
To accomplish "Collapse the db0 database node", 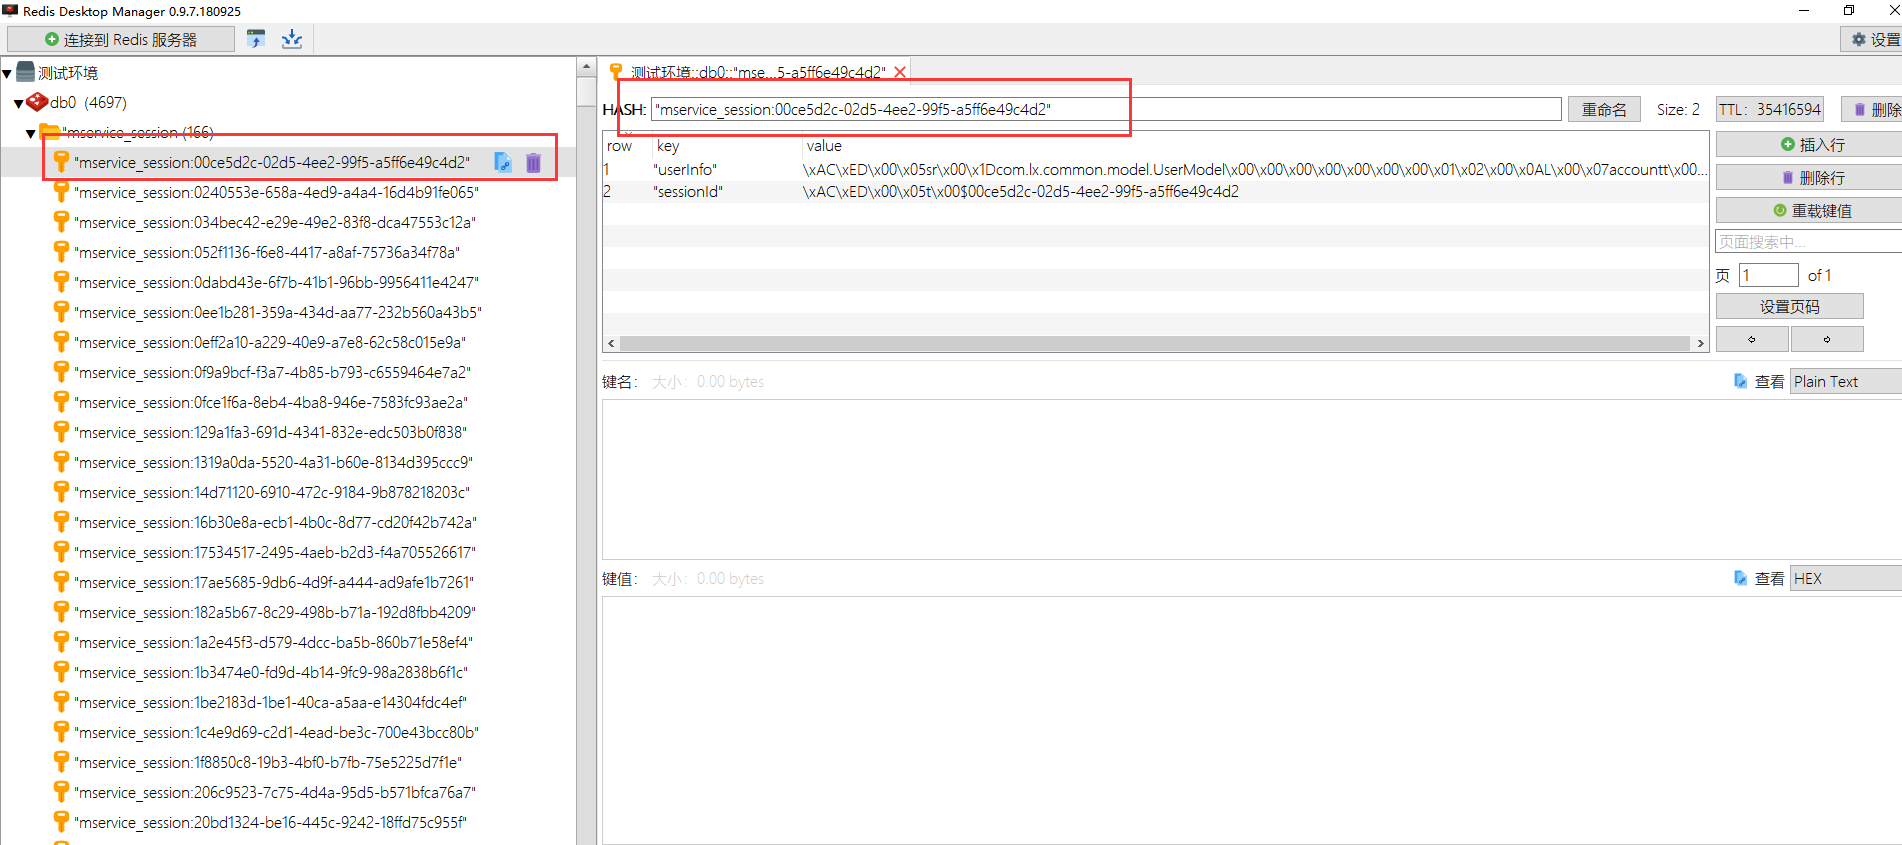I will pyautogui.click(x=18, y=103).
